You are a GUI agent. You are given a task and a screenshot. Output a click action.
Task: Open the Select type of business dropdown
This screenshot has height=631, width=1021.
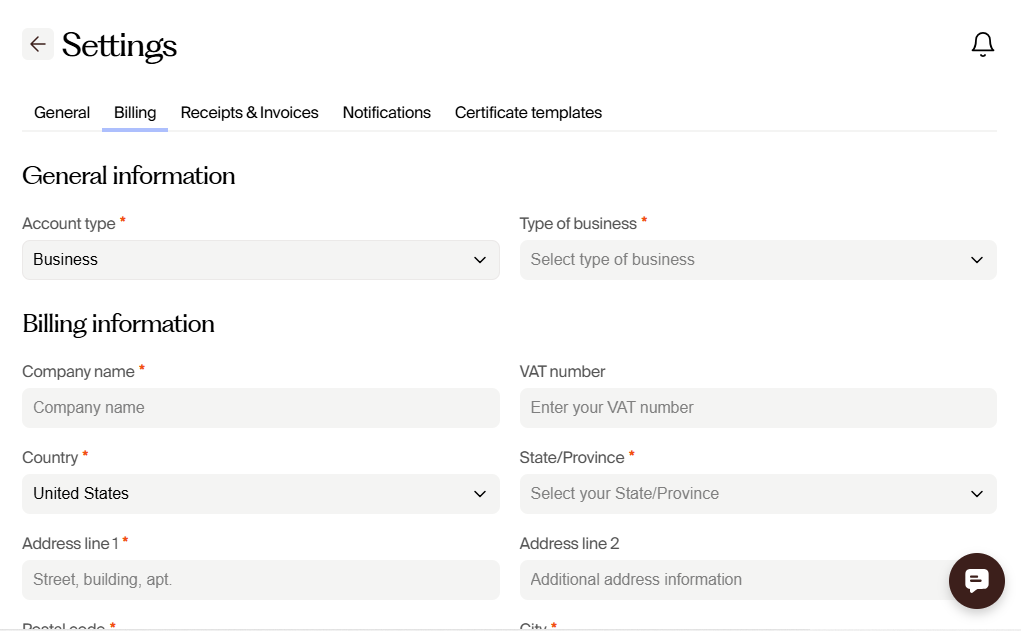[757, 260]
